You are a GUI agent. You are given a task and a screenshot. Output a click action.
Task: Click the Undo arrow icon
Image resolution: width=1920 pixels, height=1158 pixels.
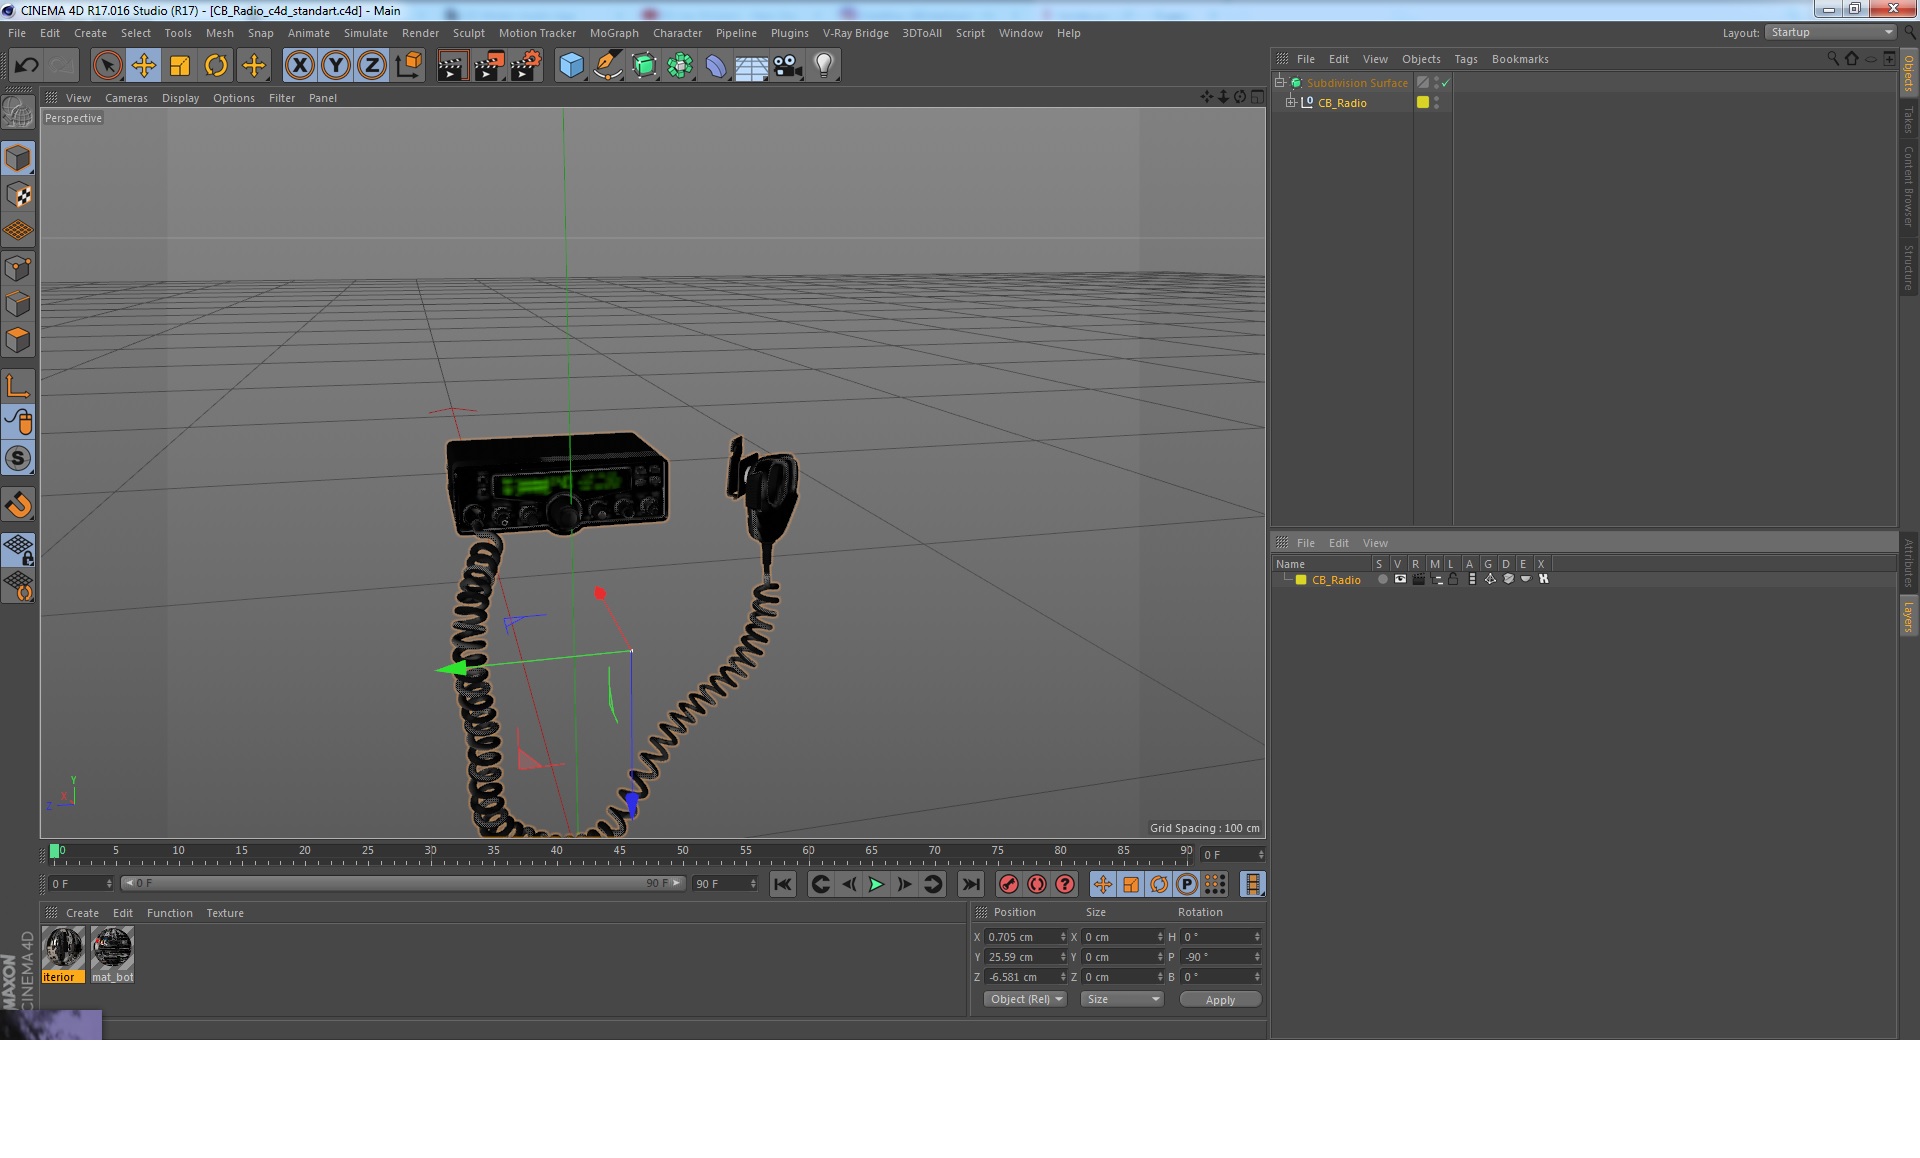point(26,66)
